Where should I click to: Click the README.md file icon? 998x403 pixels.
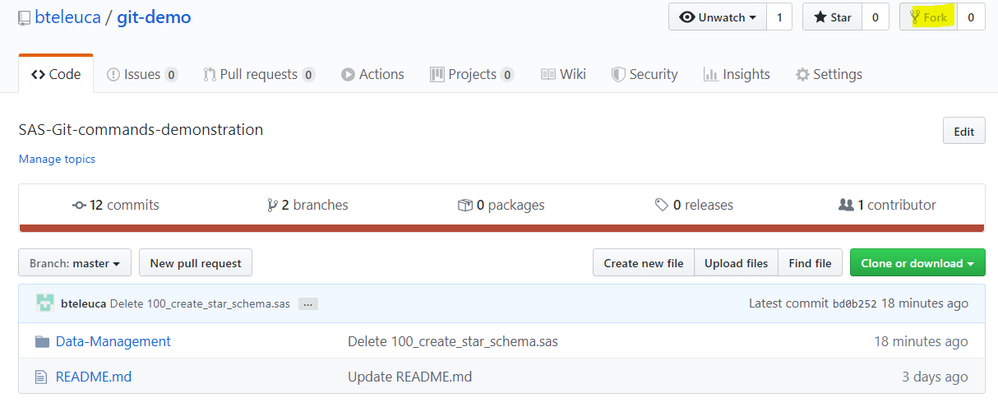pos(42,377)
